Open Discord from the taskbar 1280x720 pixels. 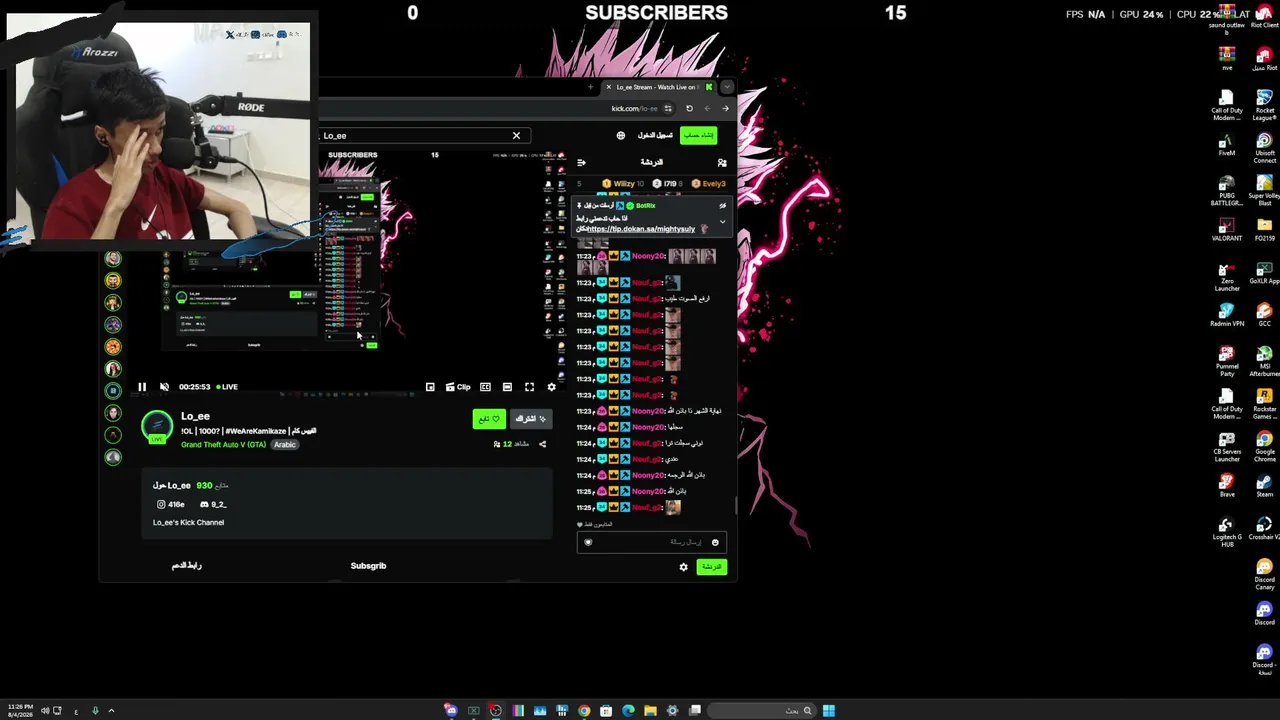(451, 711)
